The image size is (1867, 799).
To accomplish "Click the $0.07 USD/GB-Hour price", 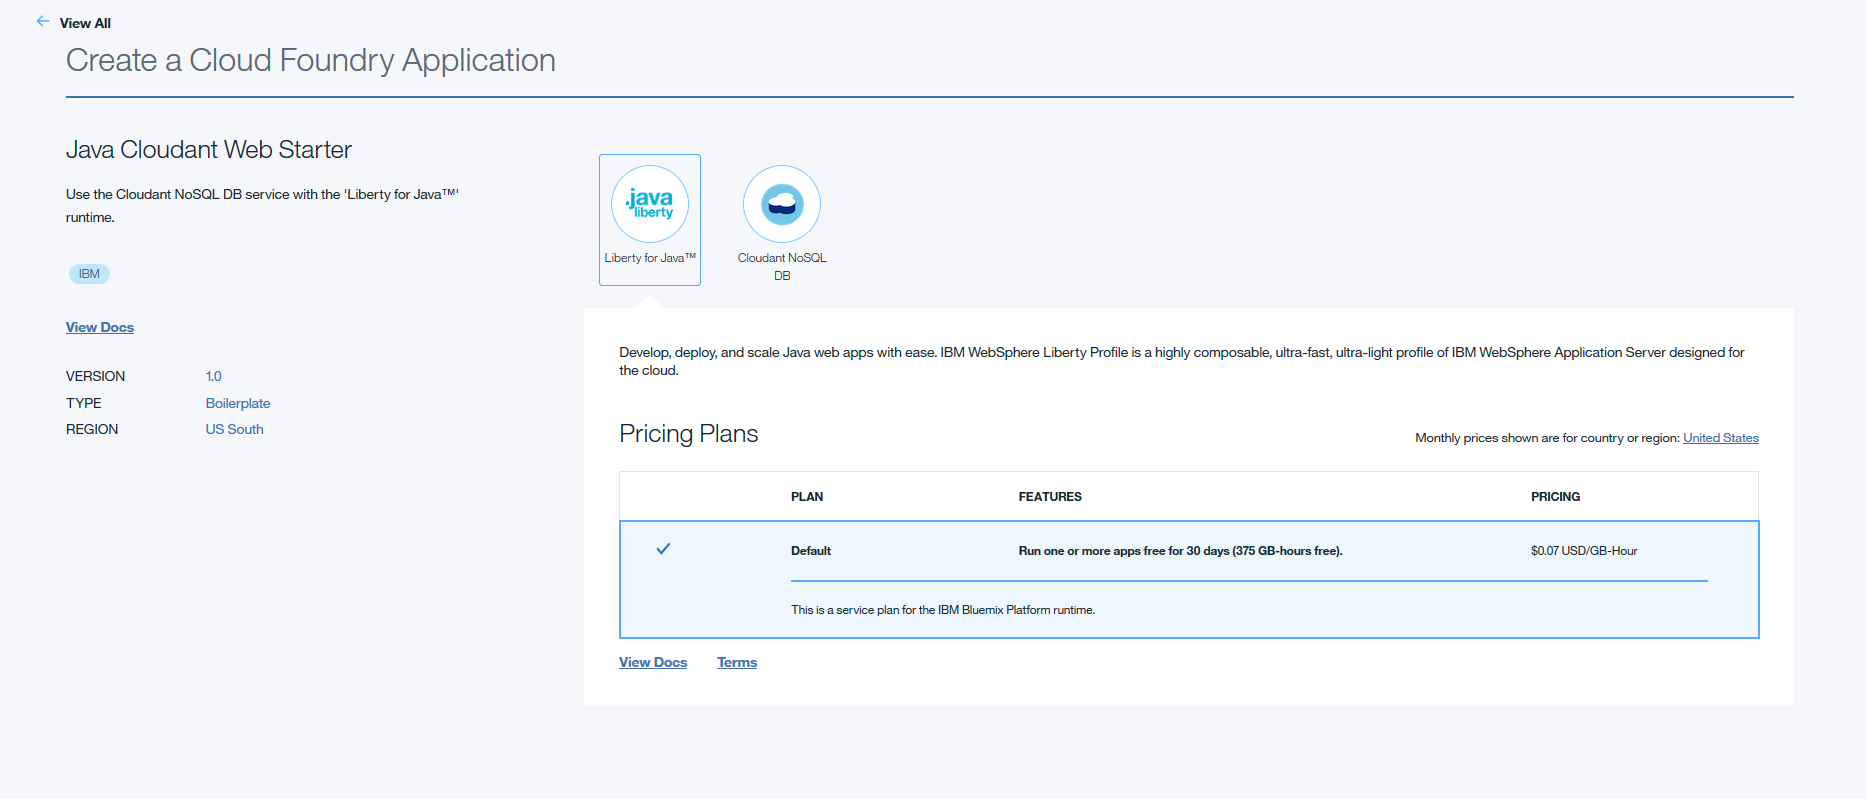I will click(1584, 551).
